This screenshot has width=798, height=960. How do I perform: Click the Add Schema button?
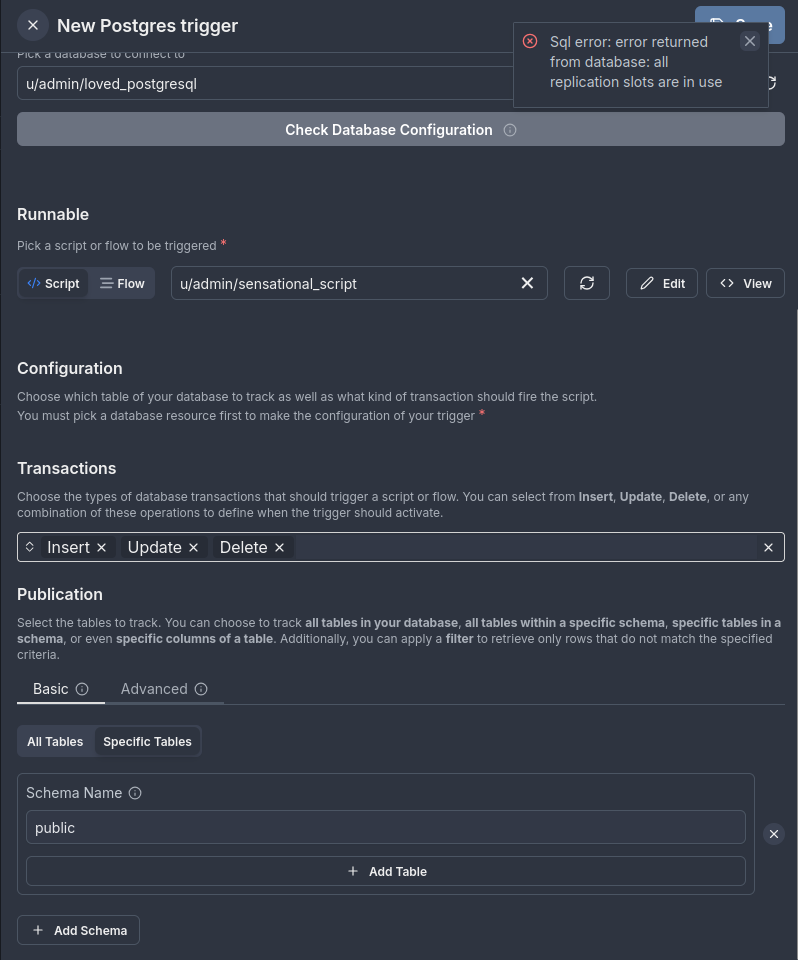(x=78, y=930)
